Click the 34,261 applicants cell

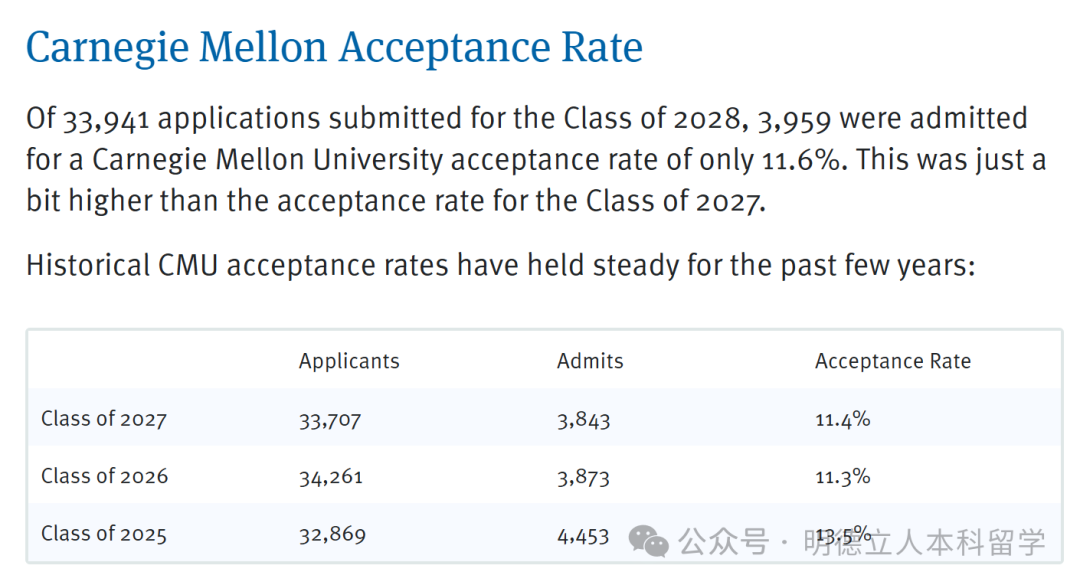(330, 477)
